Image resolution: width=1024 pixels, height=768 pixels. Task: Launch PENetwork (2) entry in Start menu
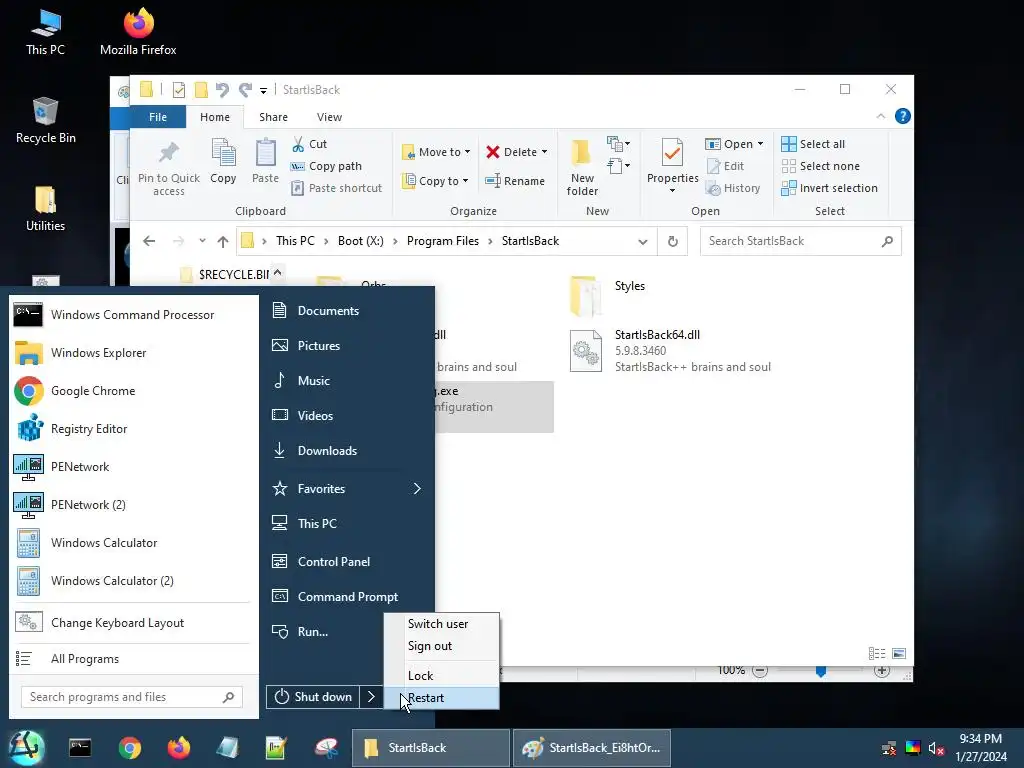coord(134,505)
